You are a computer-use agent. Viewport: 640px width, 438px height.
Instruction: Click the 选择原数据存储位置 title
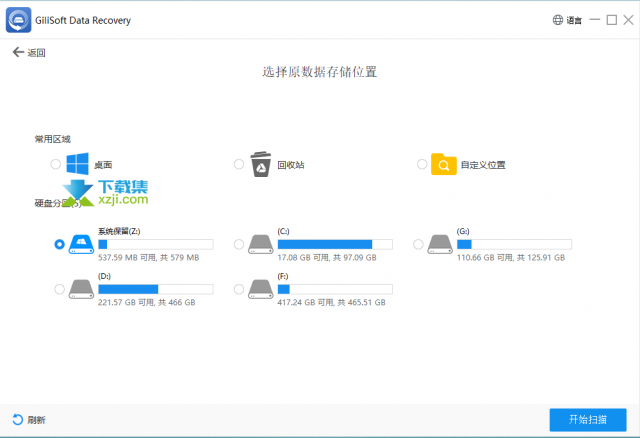320,72
